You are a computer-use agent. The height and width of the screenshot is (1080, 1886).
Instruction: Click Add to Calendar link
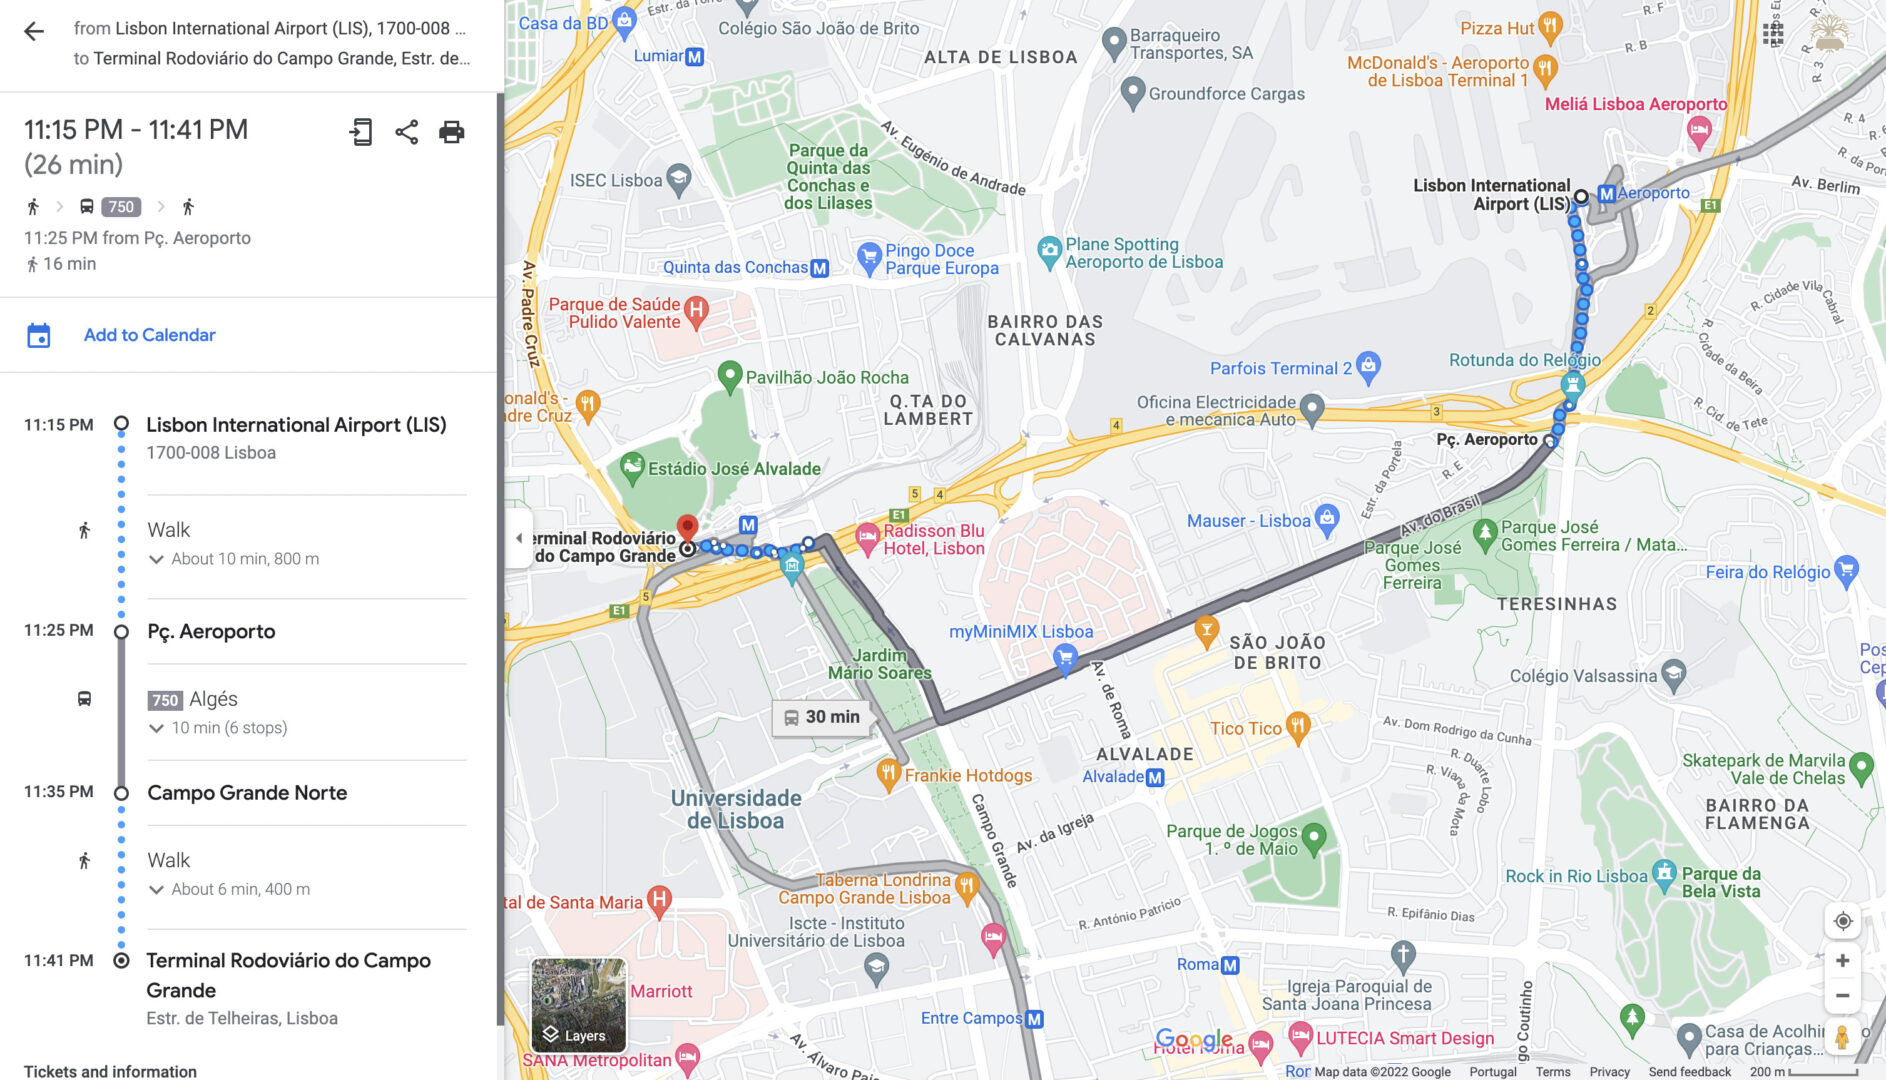click(150, 335)
